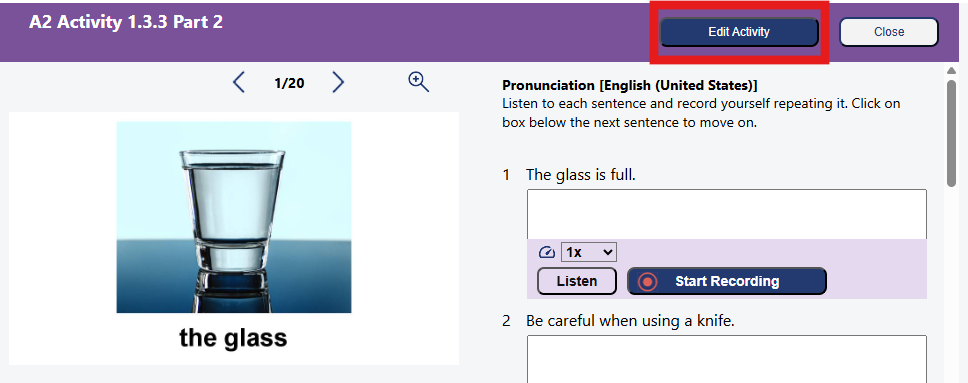Click the 1/20 card counter
The height and width of the screenshot is (383, 968).
[x=289, y=83]
